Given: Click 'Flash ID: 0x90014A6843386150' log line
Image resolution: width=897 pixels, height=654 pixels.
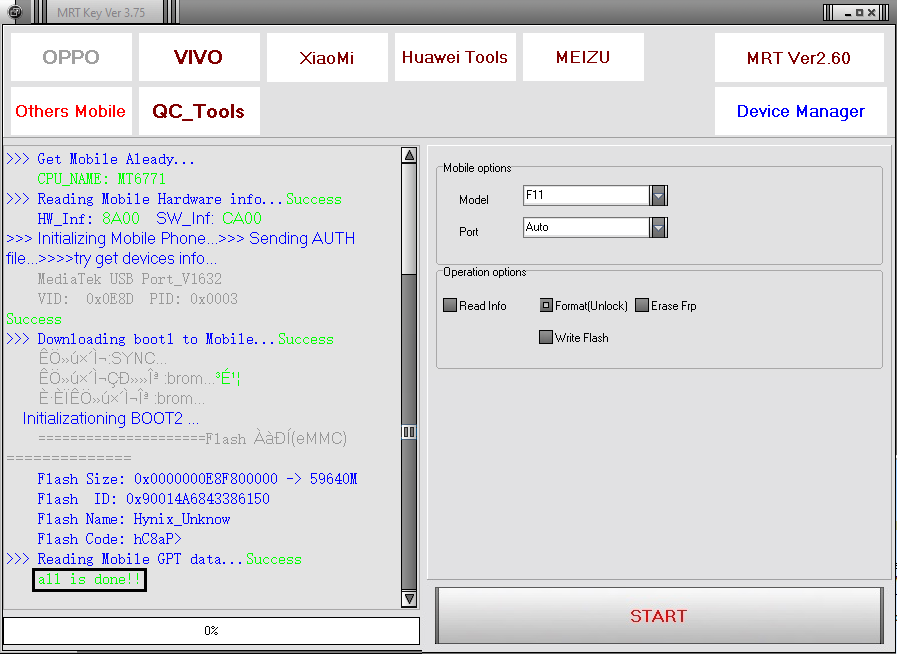Looking at the screenshot, I should [x=153, y=499].
